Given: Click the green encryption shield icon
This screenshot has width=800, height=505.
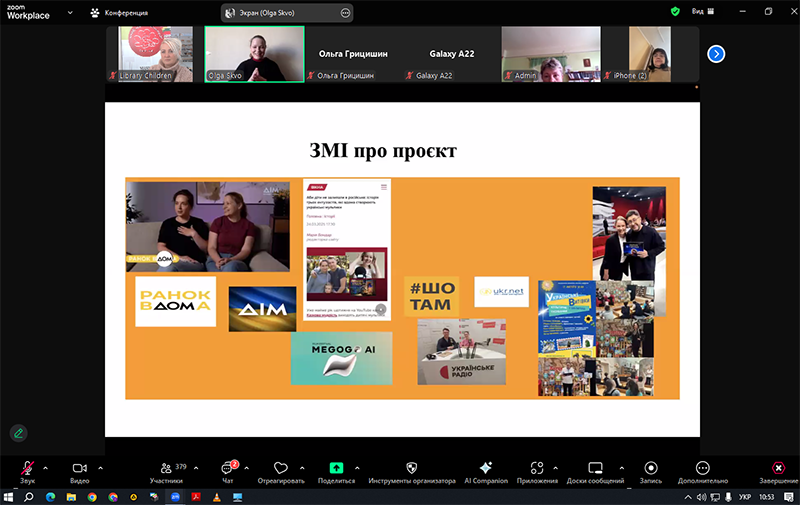Looking at the screenshot, I should point(675,11).
